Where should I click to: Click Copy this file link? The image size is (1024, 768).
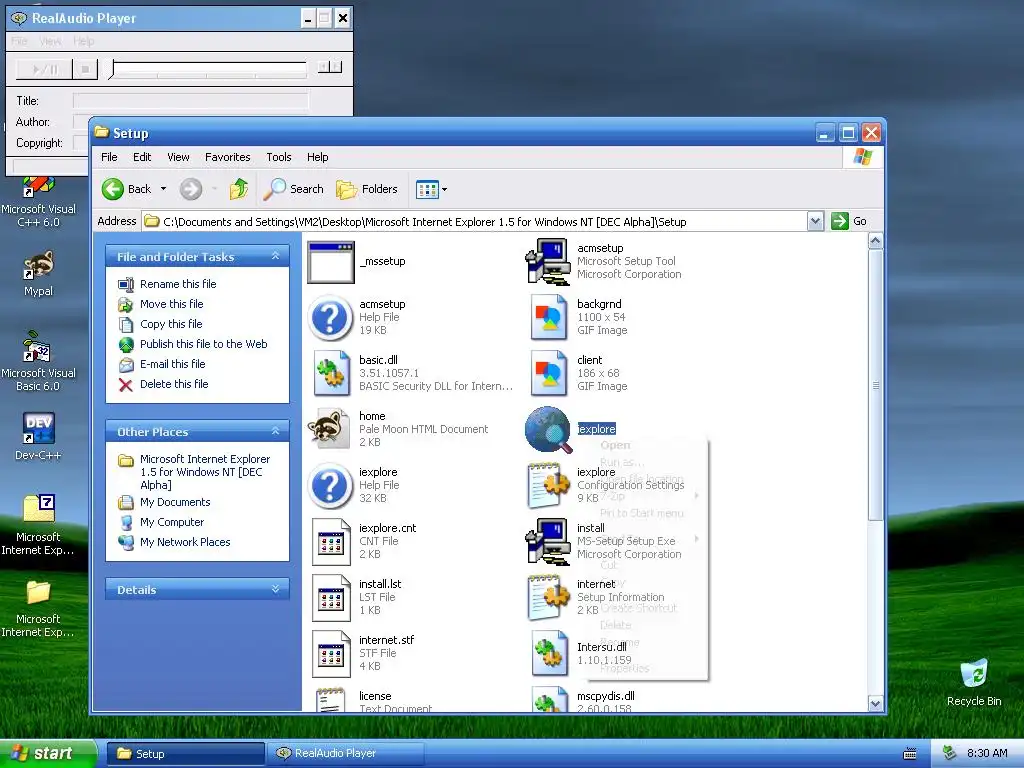(x=171, y=324)
